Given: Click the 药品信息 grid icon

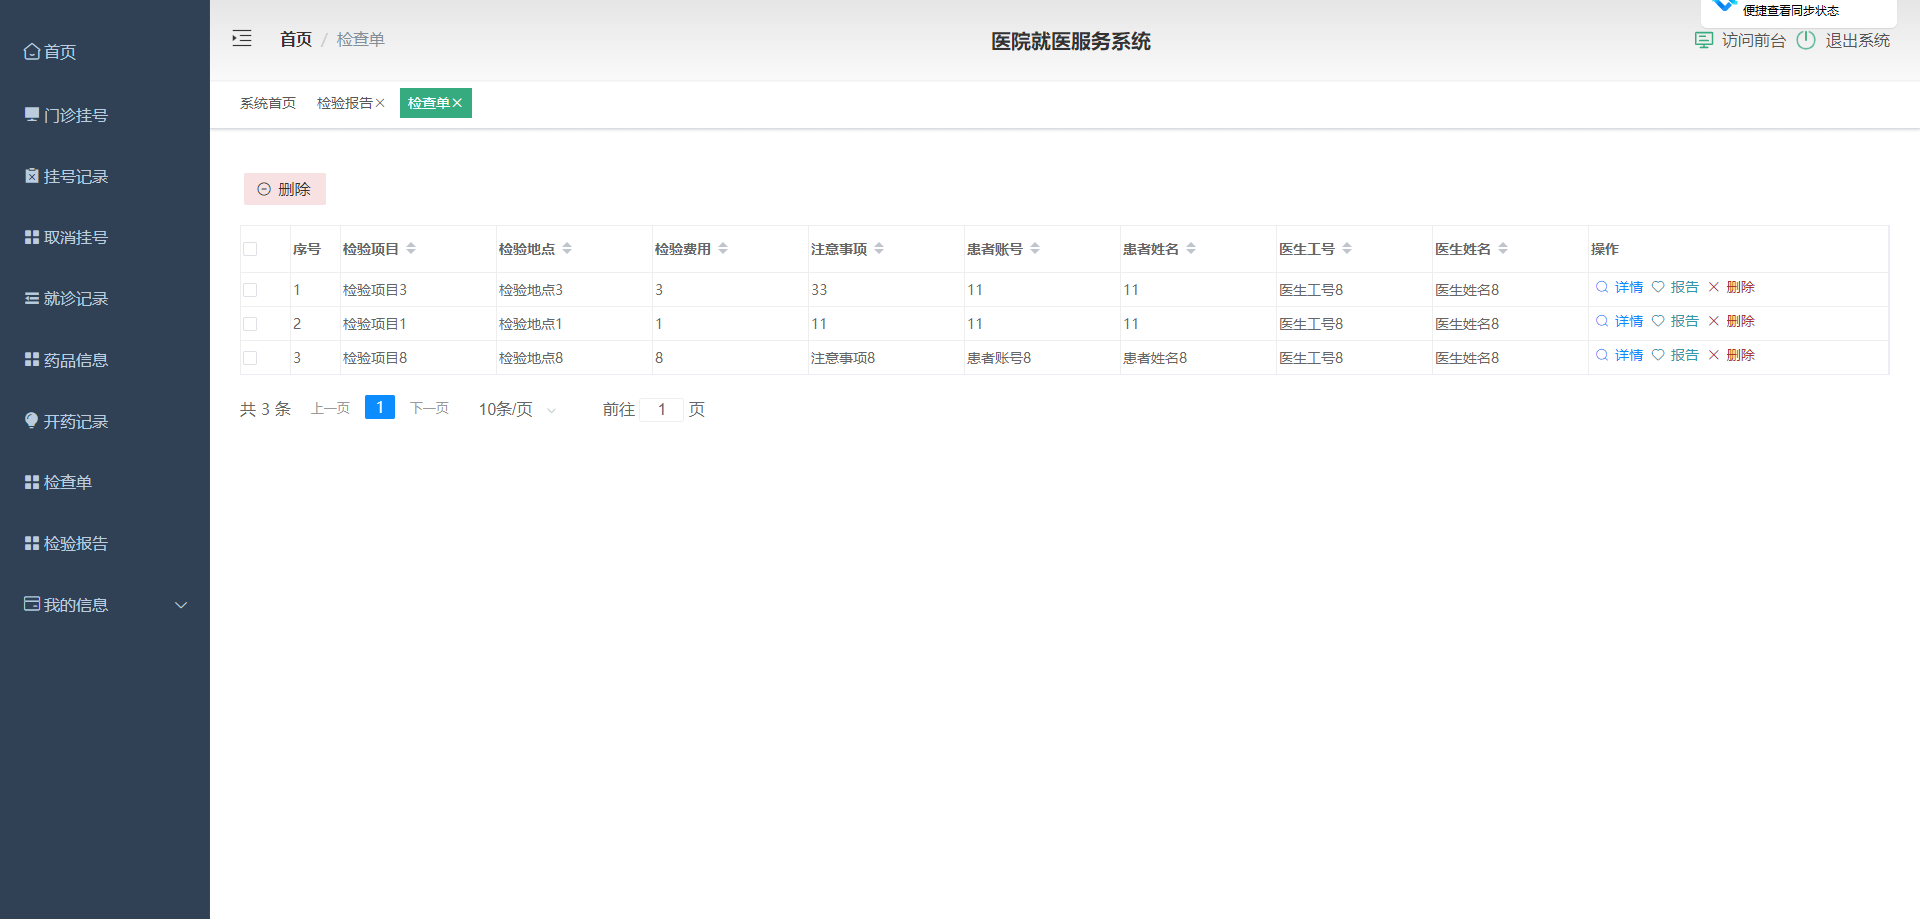Looking at the screenshot, I should point(32,359).
